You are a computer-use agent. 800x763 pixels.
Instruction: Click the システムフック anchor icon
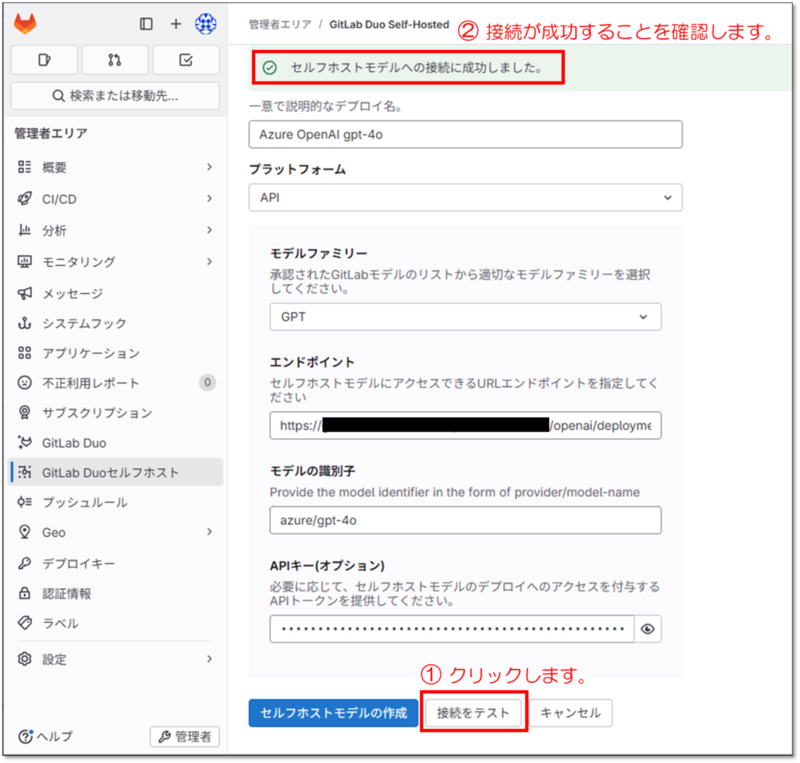pos(24,323)
